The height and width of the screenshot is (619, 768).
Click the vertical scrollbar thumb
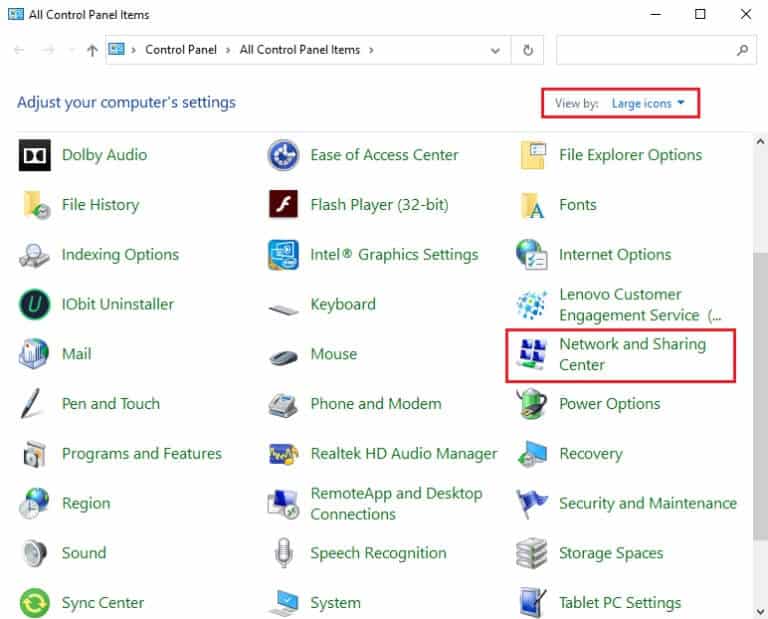click(760, 394)
